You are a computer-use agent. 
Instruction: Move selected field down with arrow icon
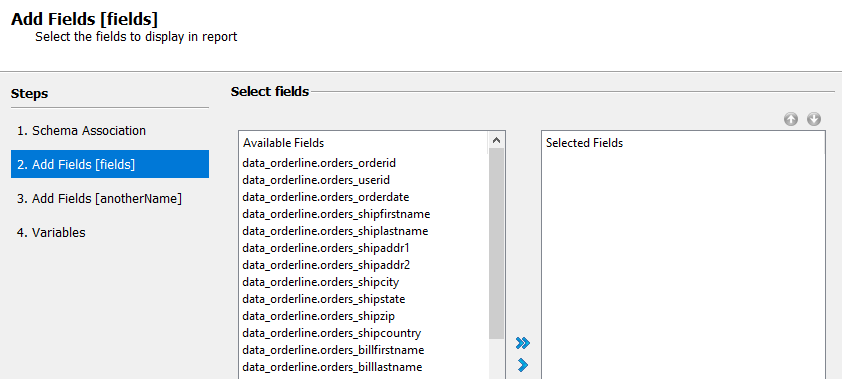pyautogui.click(x=814, y=119)
